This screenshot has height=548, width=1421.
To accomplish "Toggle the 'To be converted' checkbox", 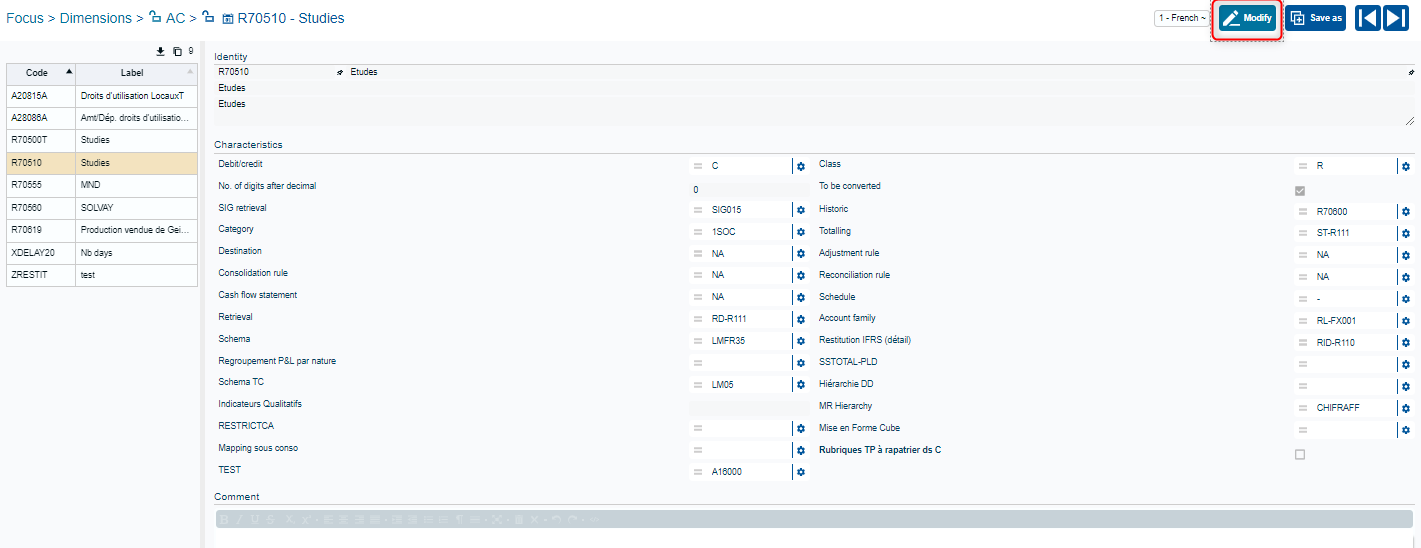I will click(x=1300, y=190).
